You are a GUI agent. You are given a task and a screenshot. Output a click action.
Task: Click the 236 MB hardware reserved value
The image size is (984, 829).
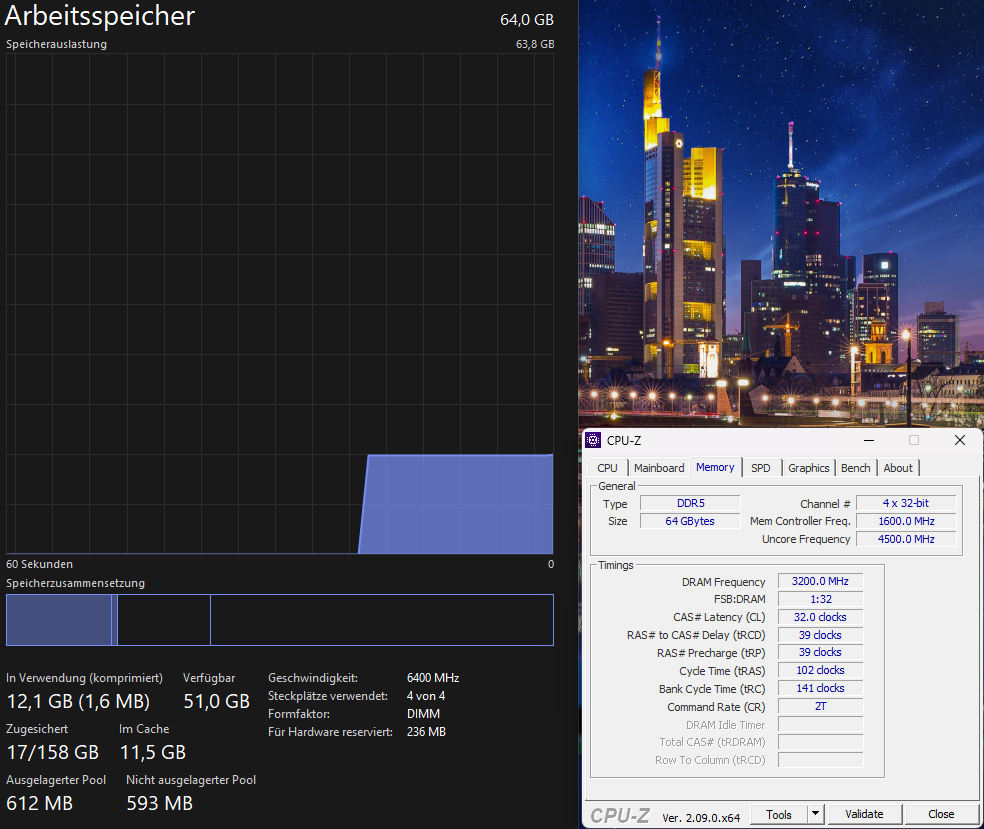(x=426, y=732)
